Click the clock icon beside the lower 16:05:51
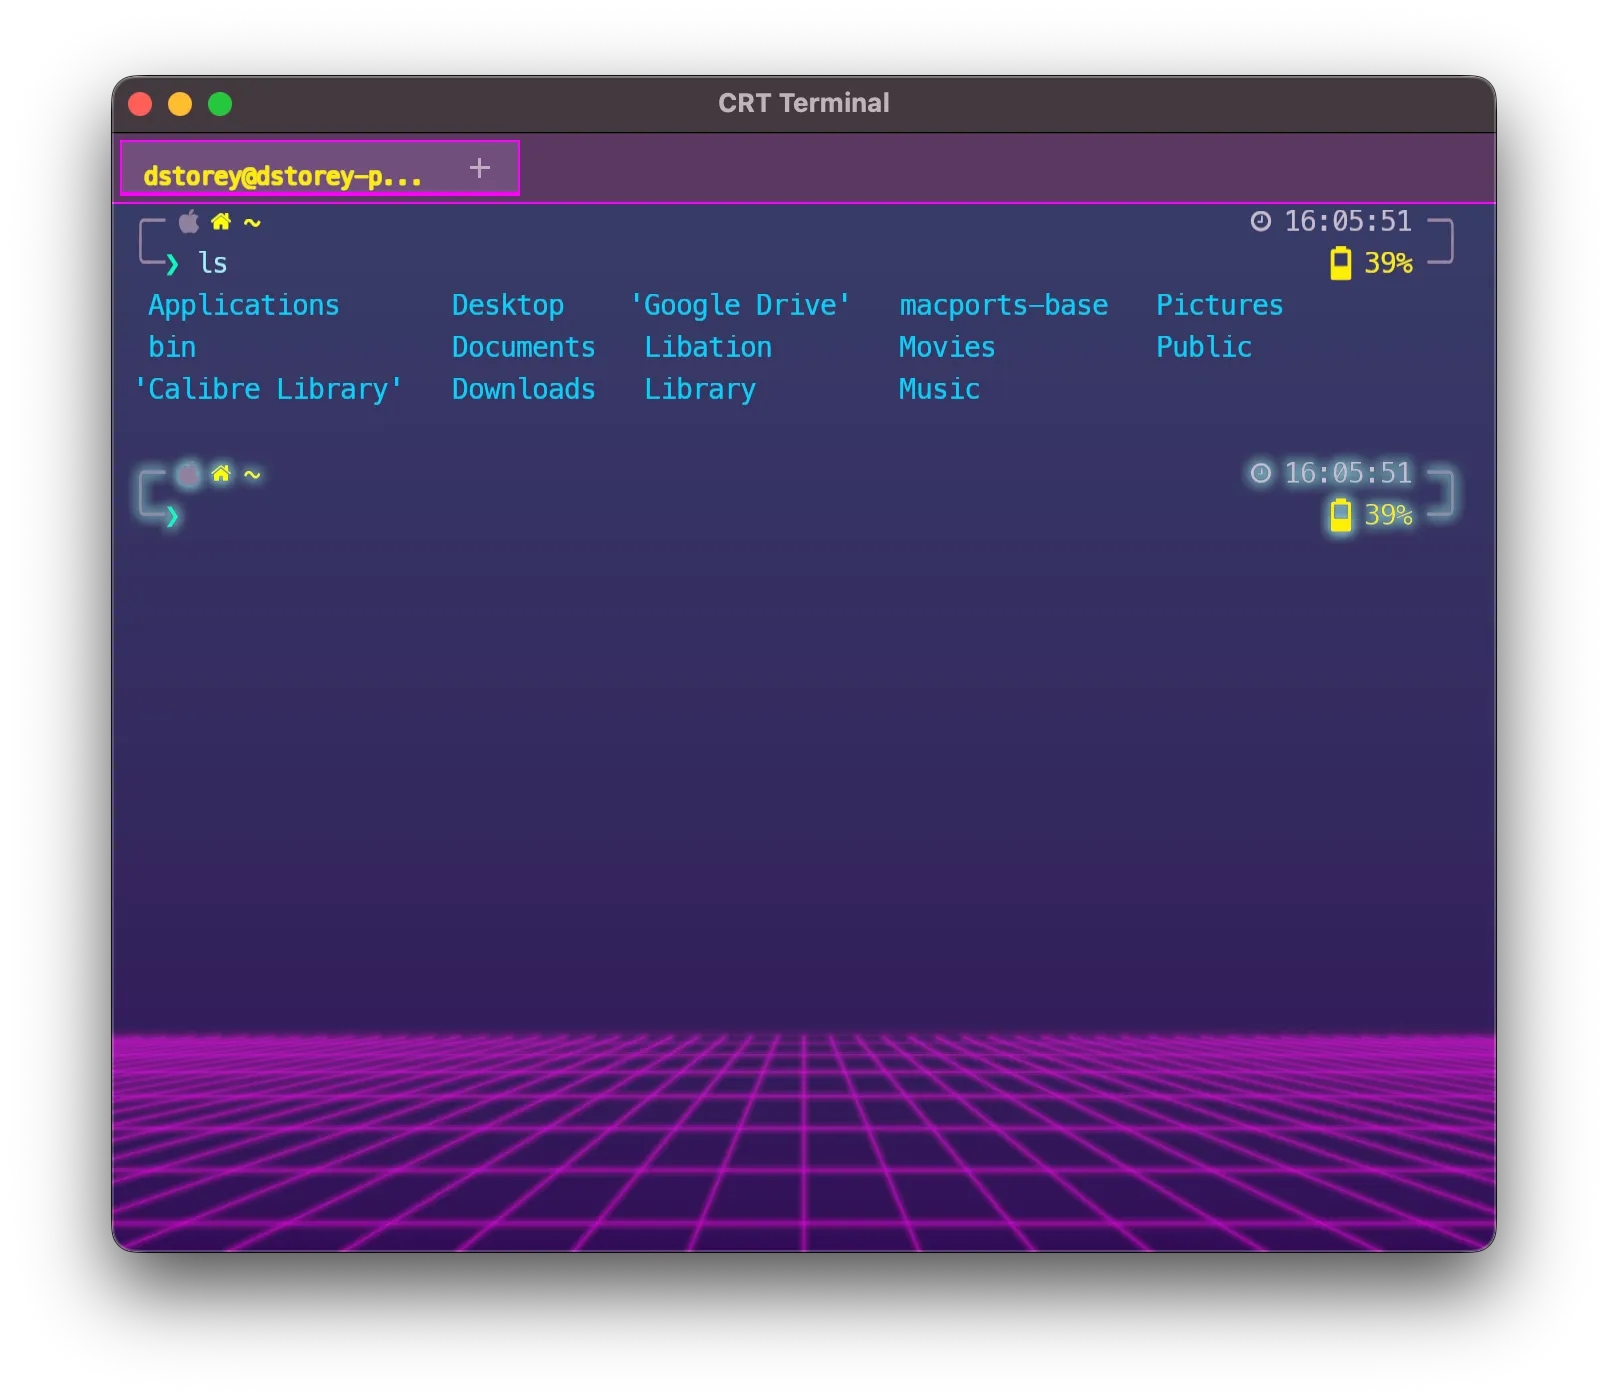1608x1400 pixels. click(x=1261, y=473)
